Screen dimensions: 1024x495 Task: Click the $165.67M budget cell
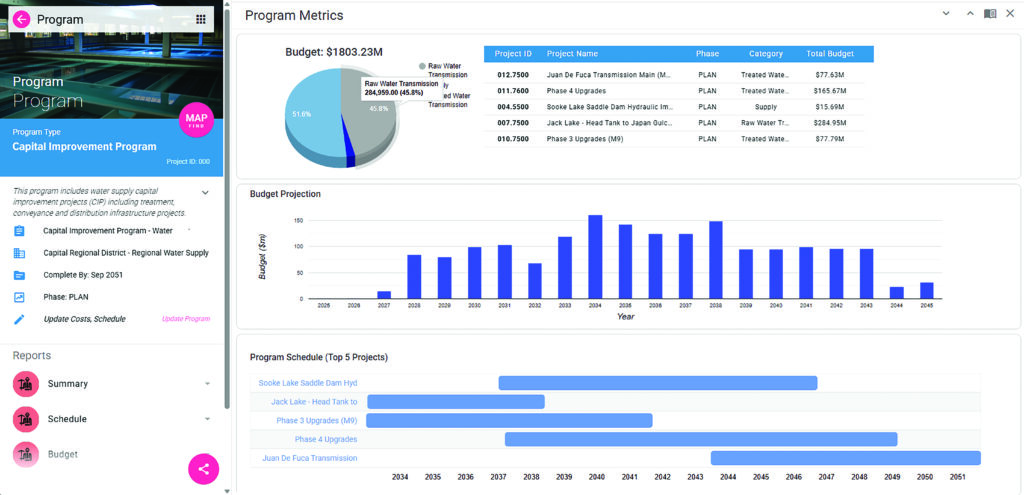point(830,91)
